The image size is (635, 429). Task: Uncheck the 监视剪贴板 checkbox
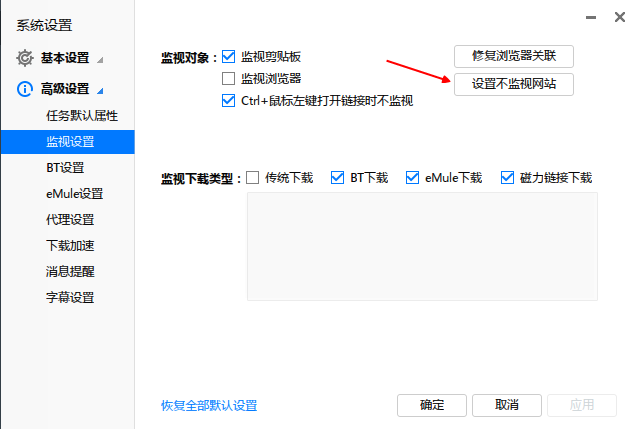click(228, 56)
